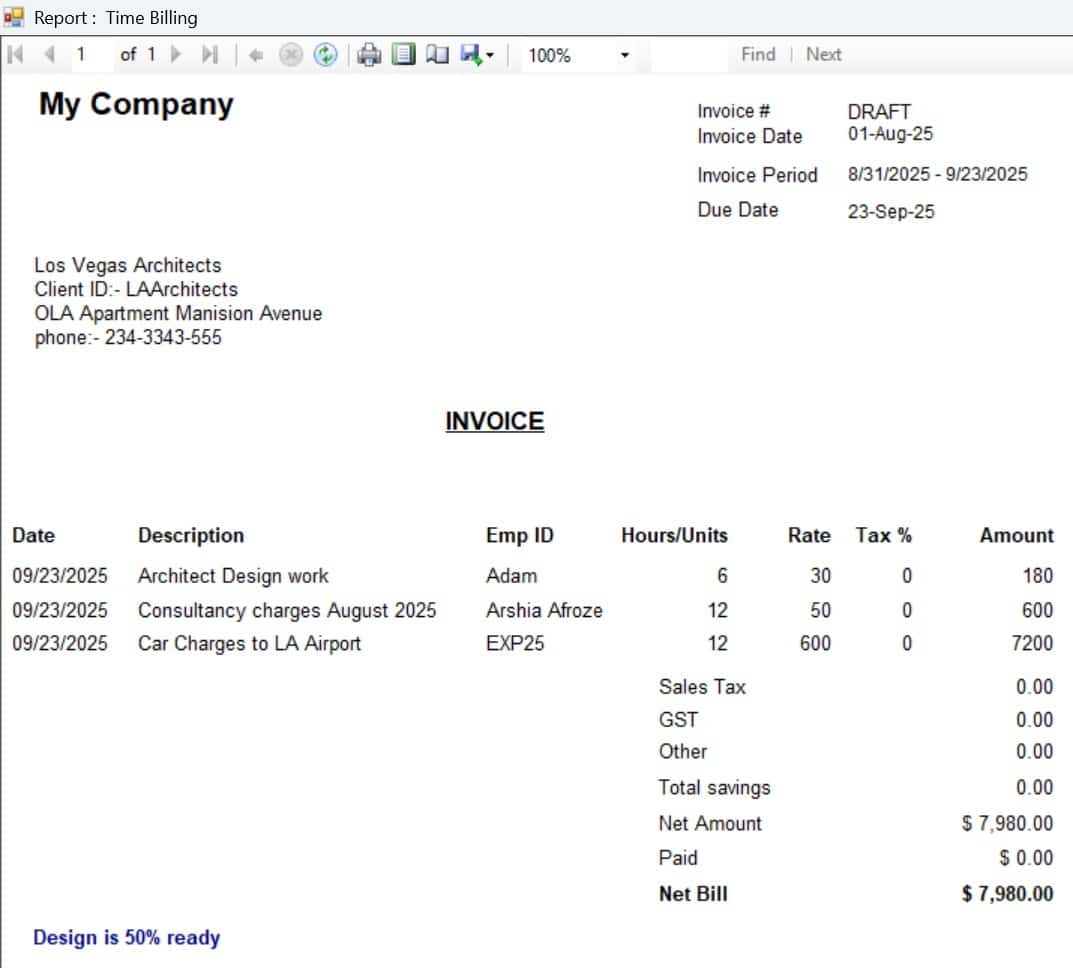Screen dimensions: 1073x968
Task: Open page setup settings
Action: click(x=437, y=56)
